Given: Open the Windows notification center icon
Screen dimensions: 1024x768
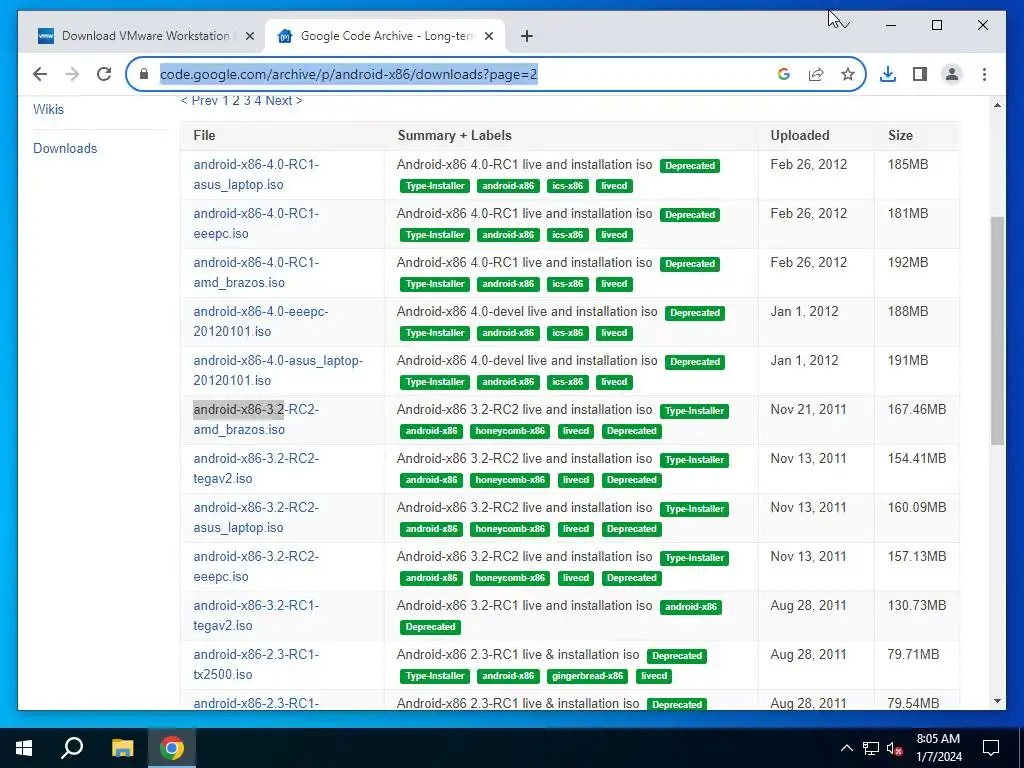Looking at the screenshot, I should point(991,748).
